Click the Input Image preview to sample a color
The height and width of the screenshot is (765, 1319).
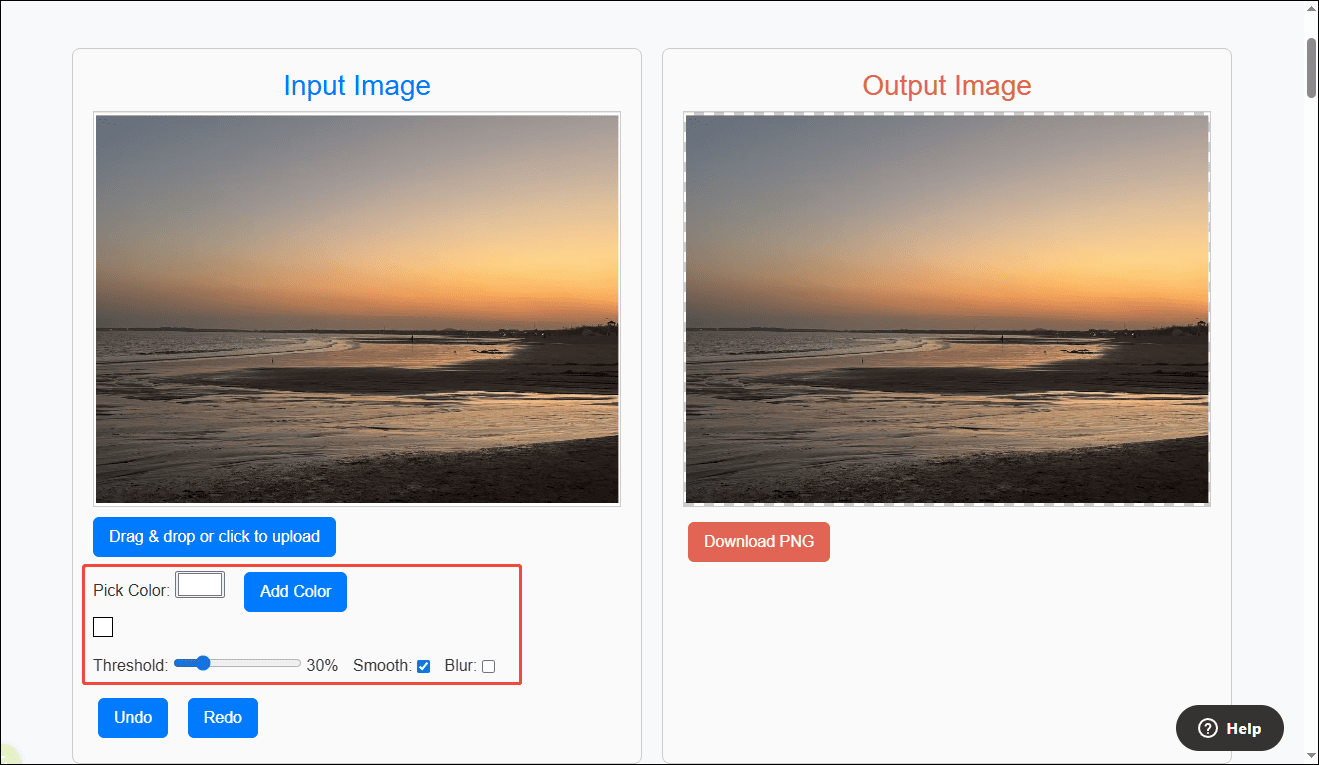click(x=356, y=307)
